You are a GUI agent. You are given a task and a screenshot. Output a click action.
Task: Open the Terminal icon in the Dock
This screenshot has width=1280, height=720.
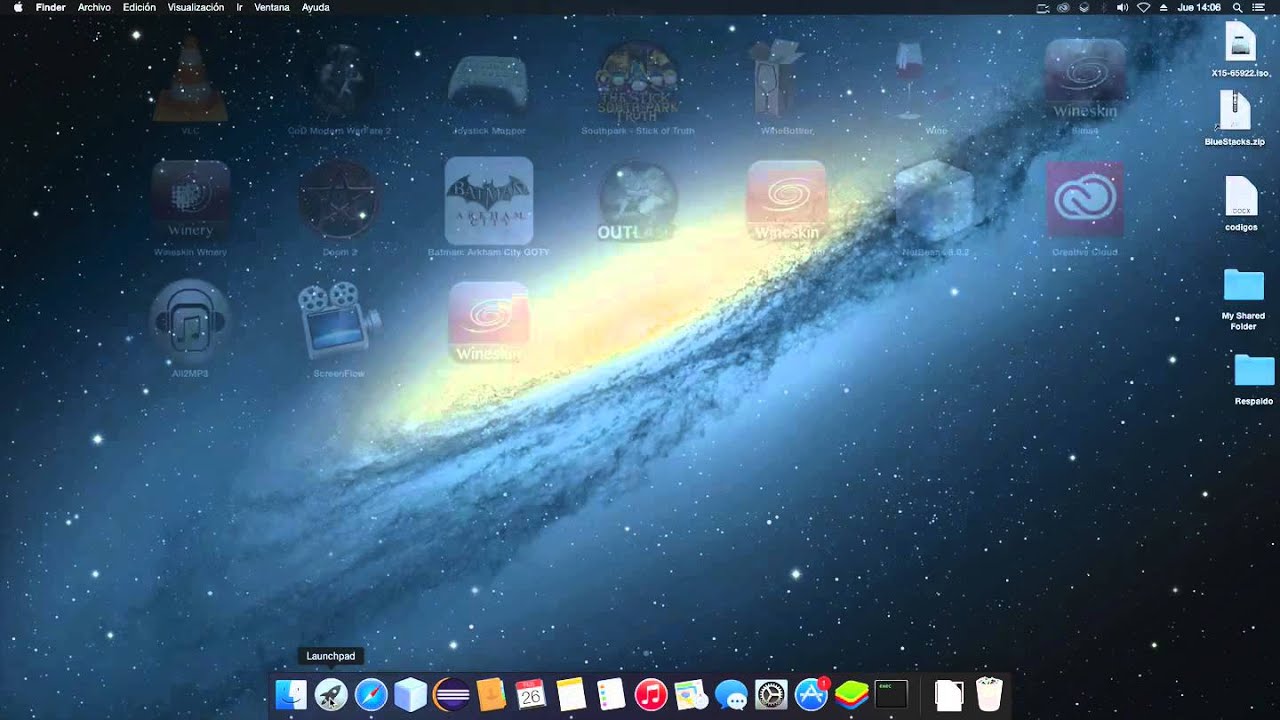891,694
